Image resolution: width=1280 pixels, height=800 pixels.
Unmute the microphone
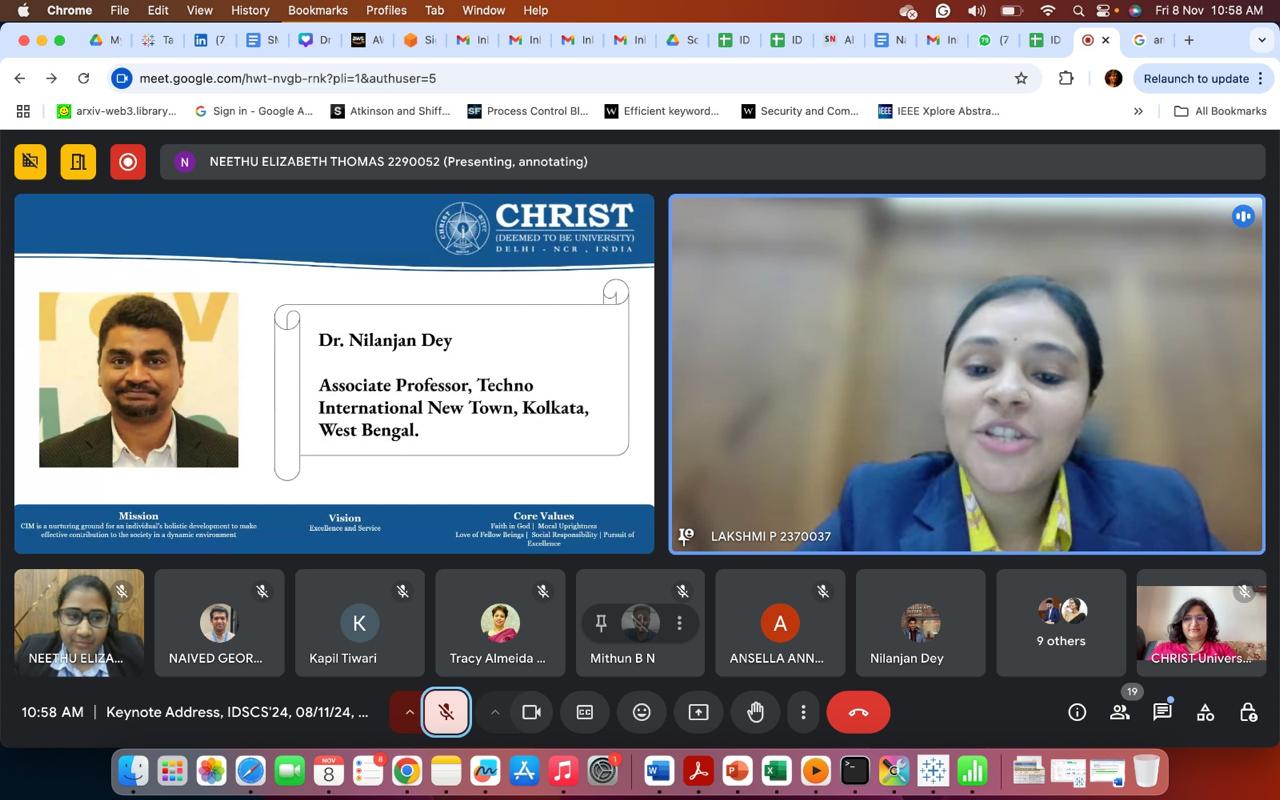[446, 712]
